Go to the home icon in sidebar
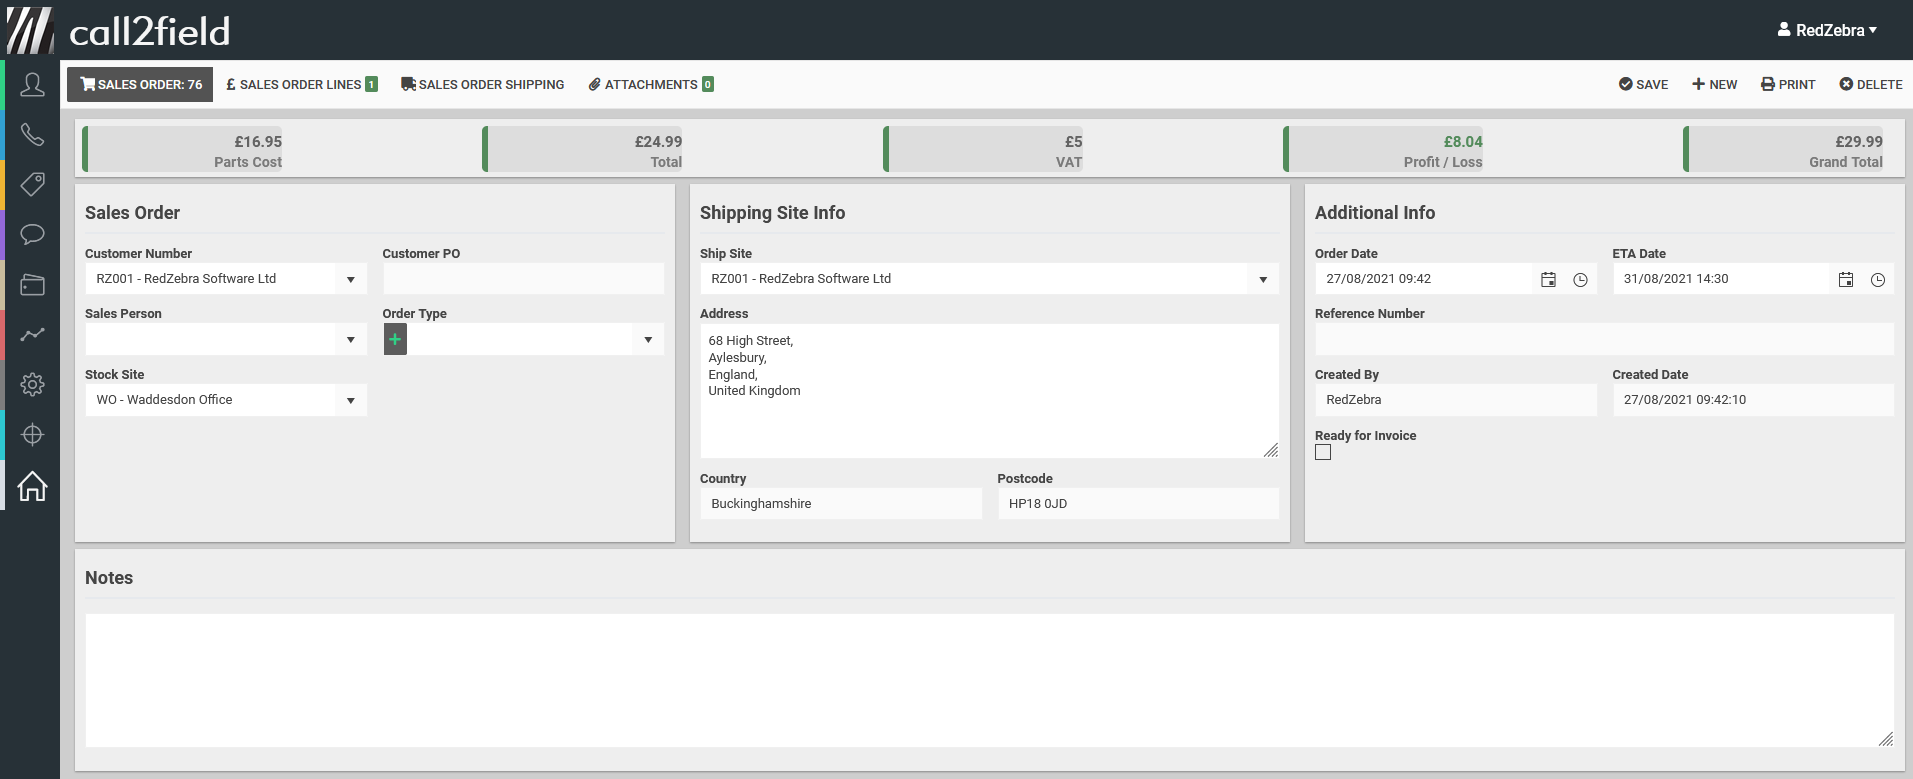The width and height of the screenshot is (1913, 779). point(32,486)
